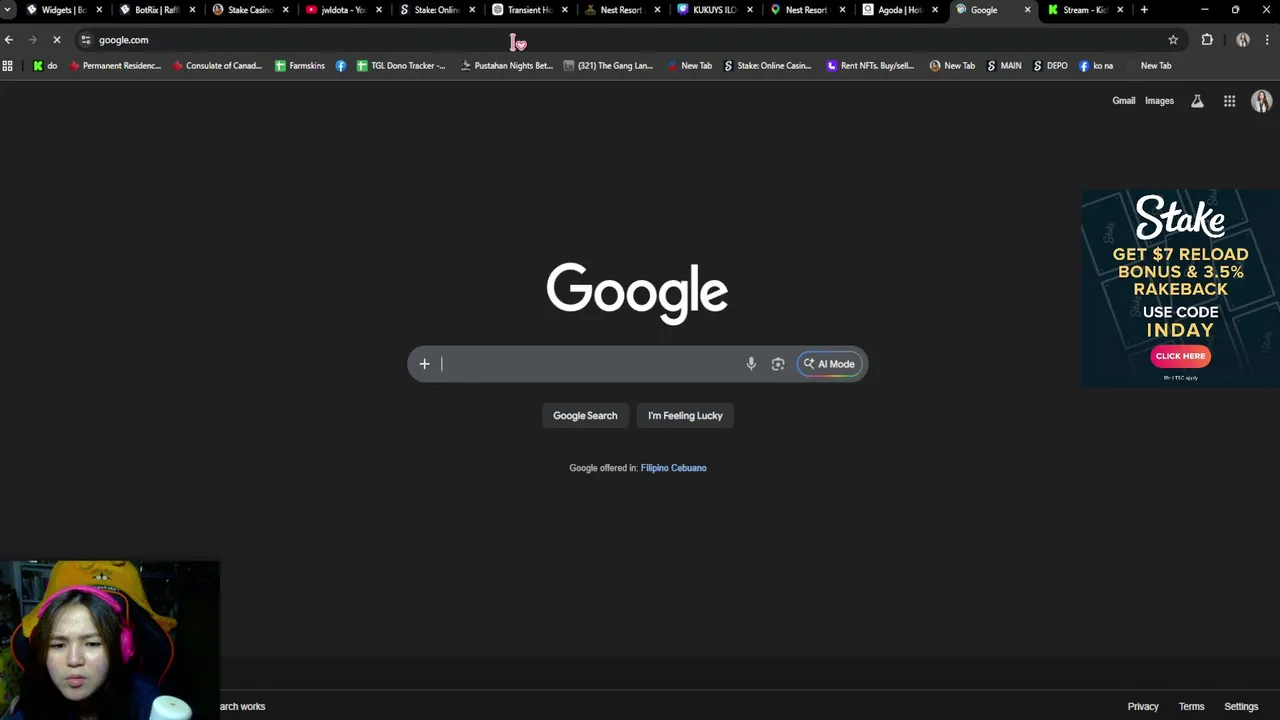The image size is (1280, 720).
Task: Click the Stake logo in the ad
Action: click(x=1180, y=218)
